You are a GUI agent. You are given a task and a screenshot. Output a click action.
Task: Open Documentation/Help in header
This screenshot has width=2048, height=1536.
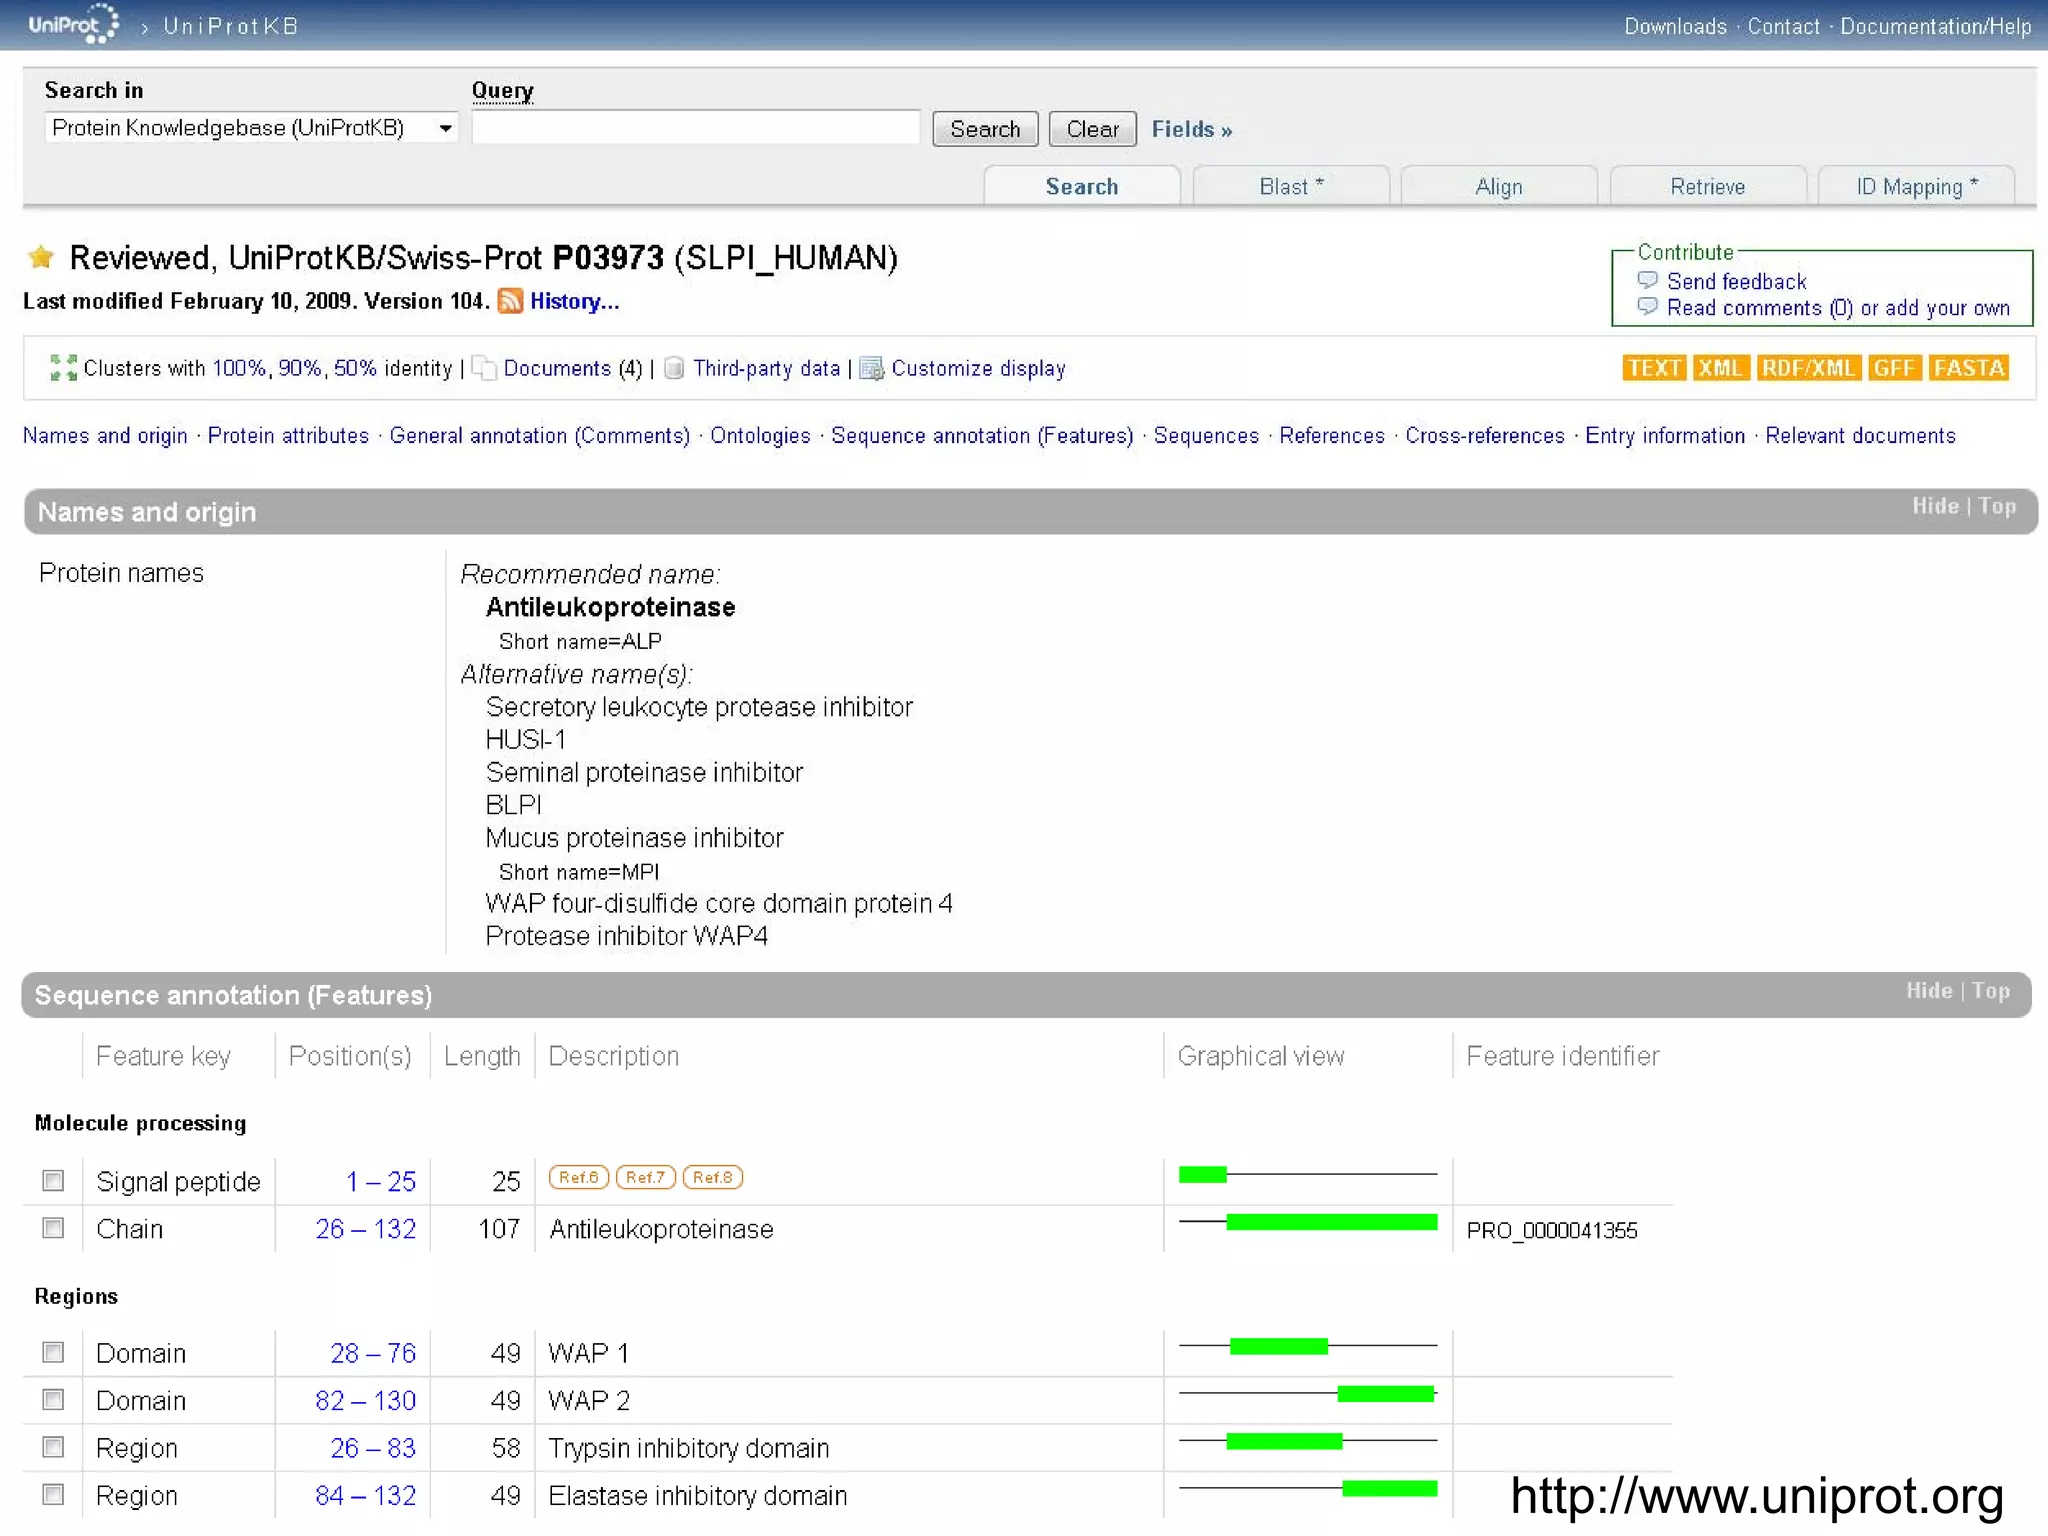[x=1935, y=26]
